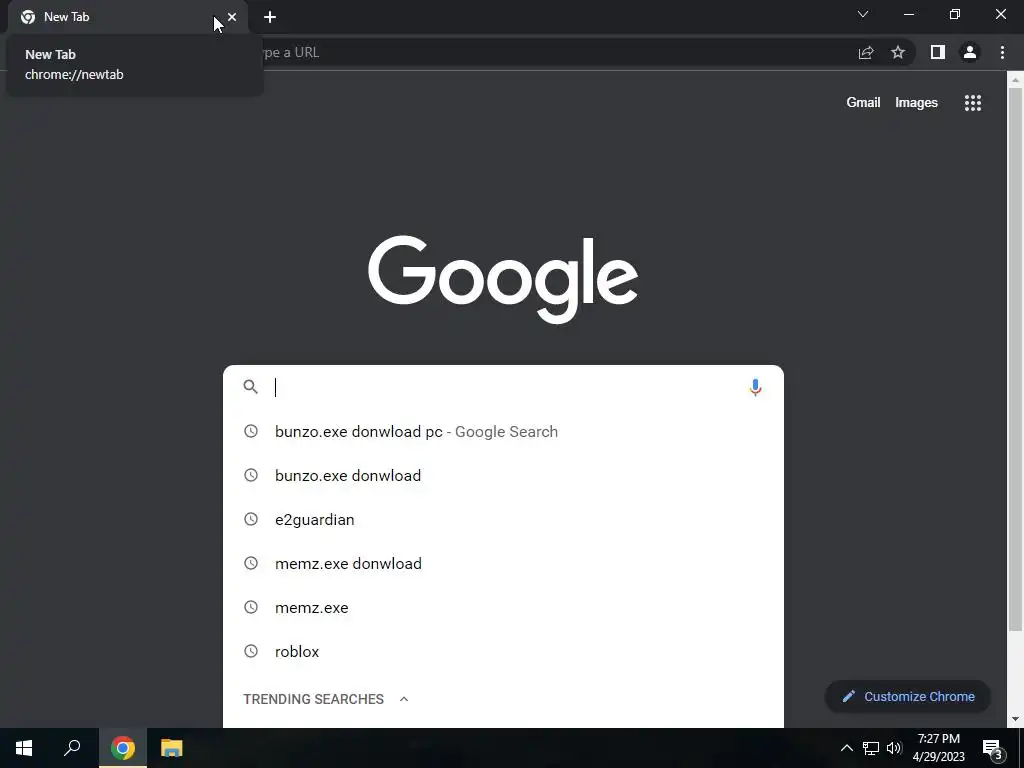Close the New Tab browser tab
Screen dimensions: 1024x768
coord(232,17)
